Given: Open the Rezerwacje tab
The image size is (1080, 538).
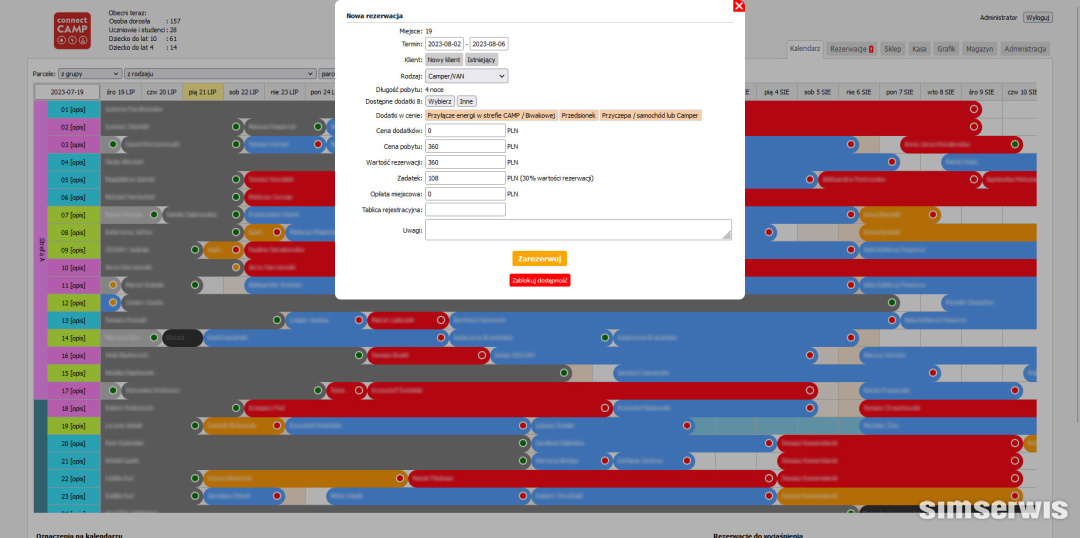Looking at the screenshot, I should (x=851, y=50).
